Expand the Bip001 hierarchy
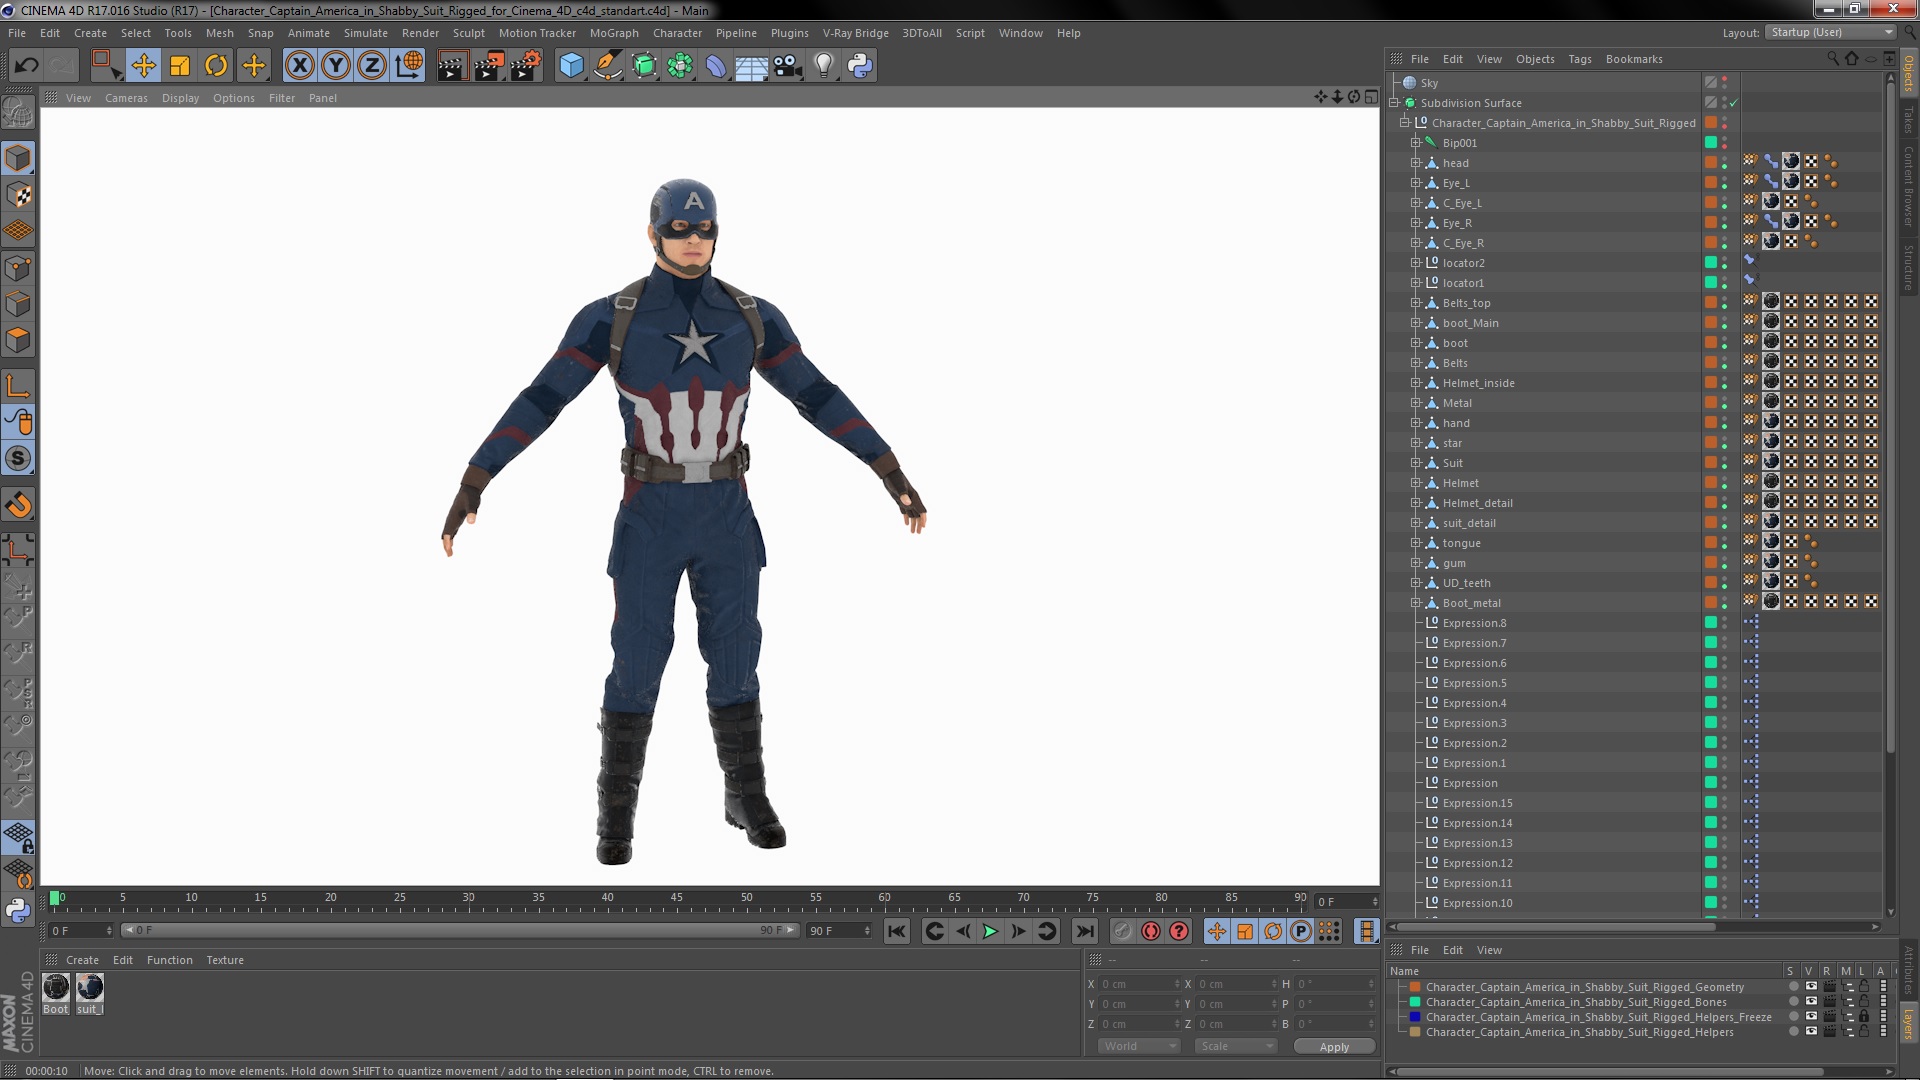The width and height of the screenshot is (1920, 1080). [x=1416, y=143]
